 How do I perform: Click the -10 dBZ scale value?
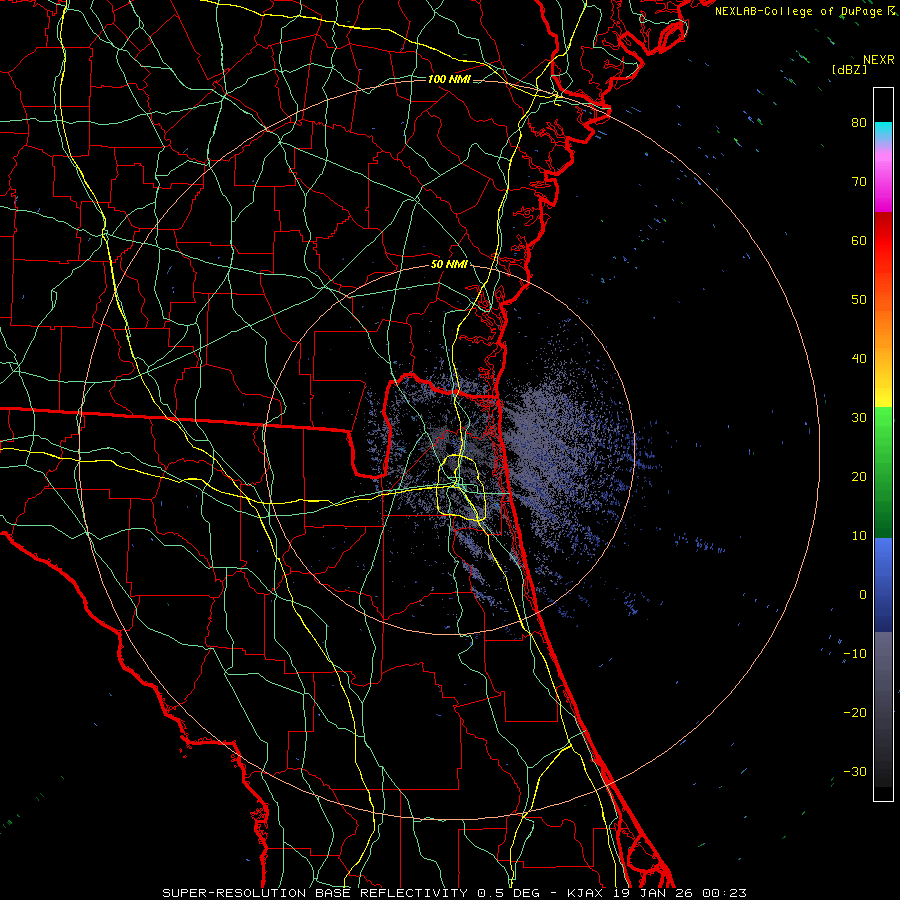tap(855, 654)
